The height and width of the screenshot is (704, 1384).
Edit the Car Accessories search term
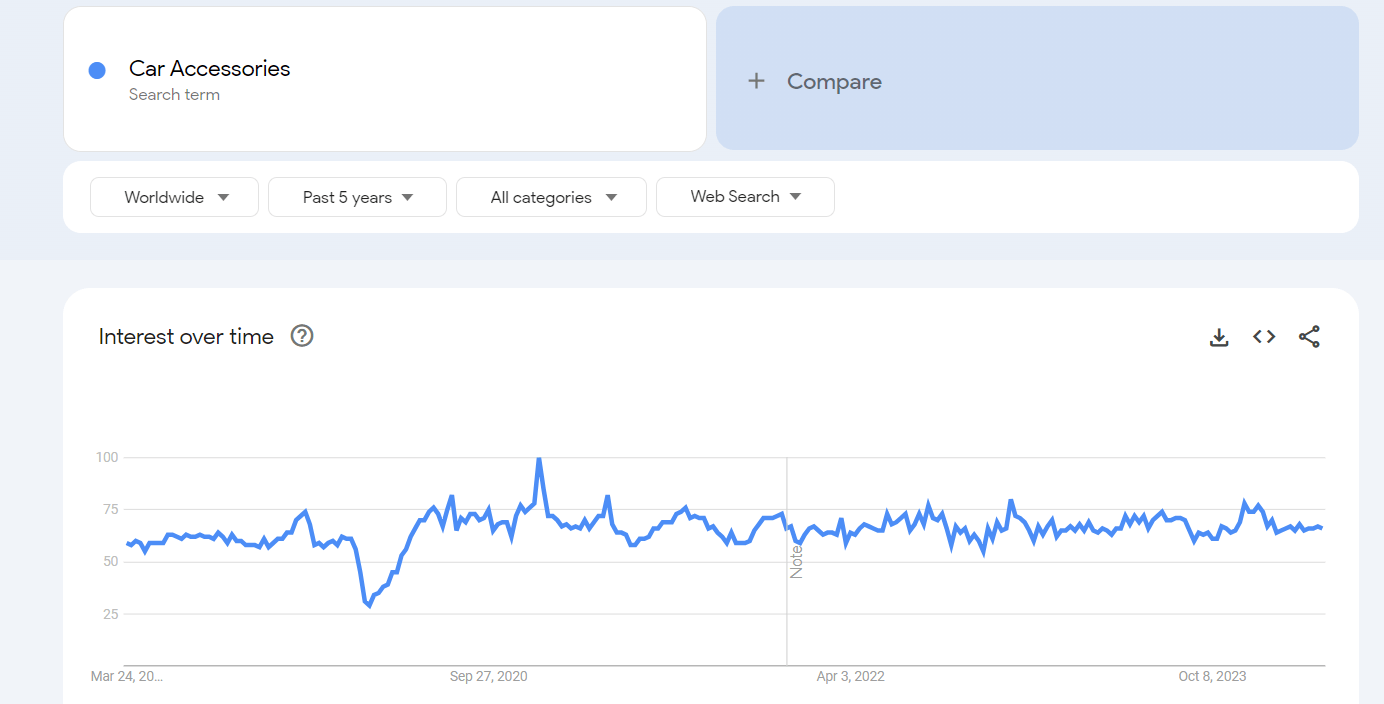pos(209,68)
